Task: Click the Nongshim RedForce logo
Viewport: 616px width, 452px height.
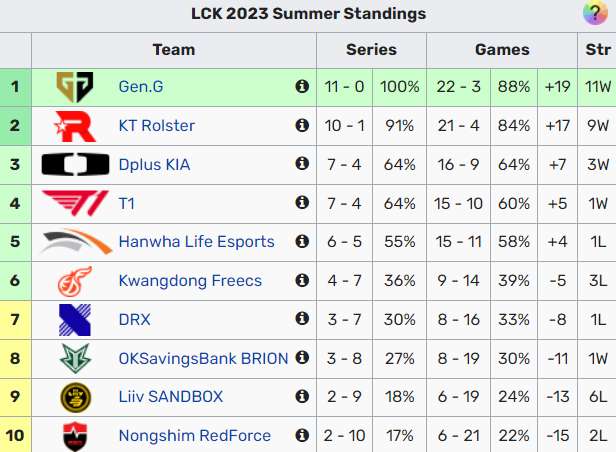Action: tap(75, 435)
